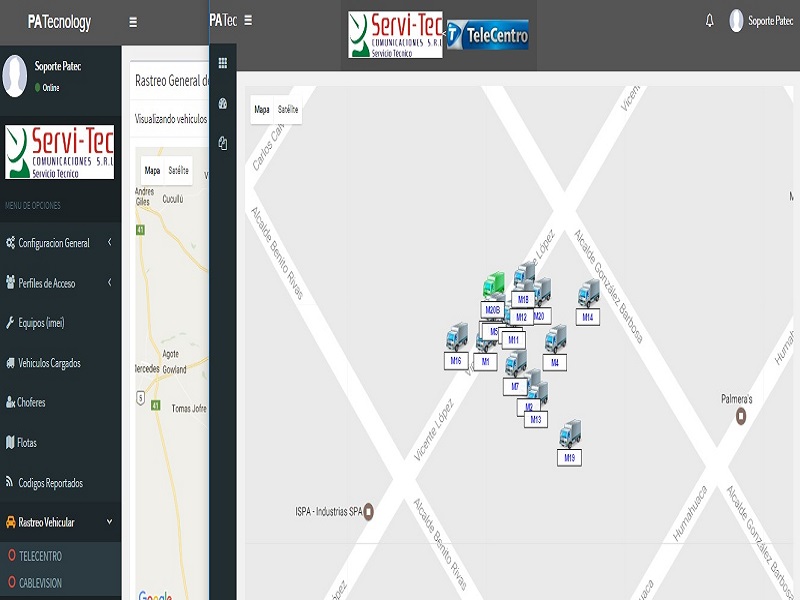Collapse the Rastreo Vehicular menu
Viewport: 800px width, 600px height.
tap(60, 522)
